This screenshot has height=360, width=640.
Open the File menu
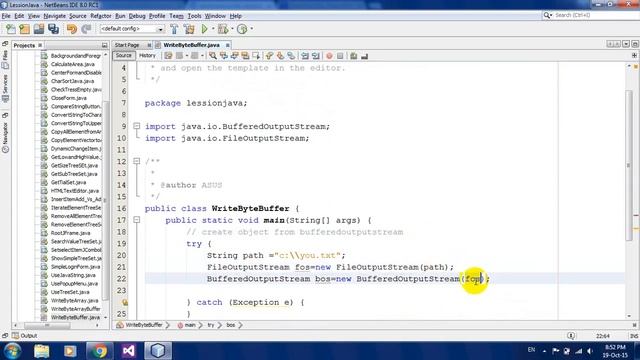pos(6,16)
